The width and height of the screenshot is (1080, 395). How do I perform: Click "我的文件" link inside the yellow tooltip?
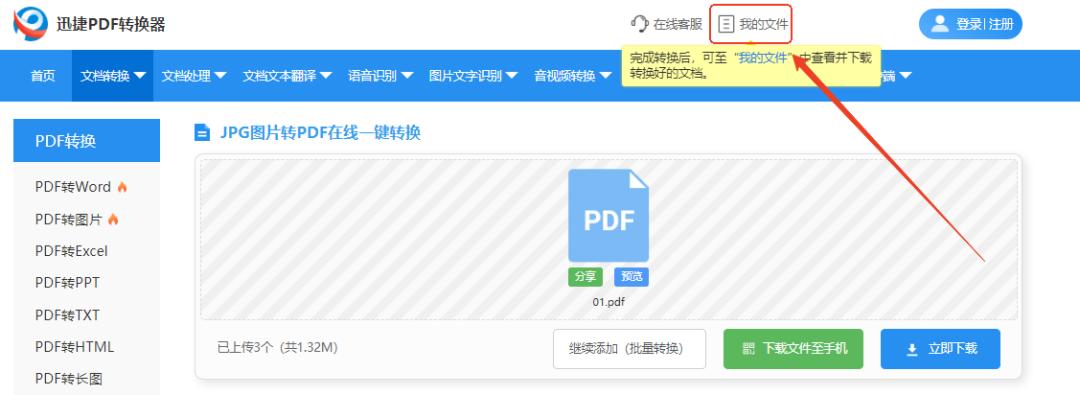coord(763,58)
